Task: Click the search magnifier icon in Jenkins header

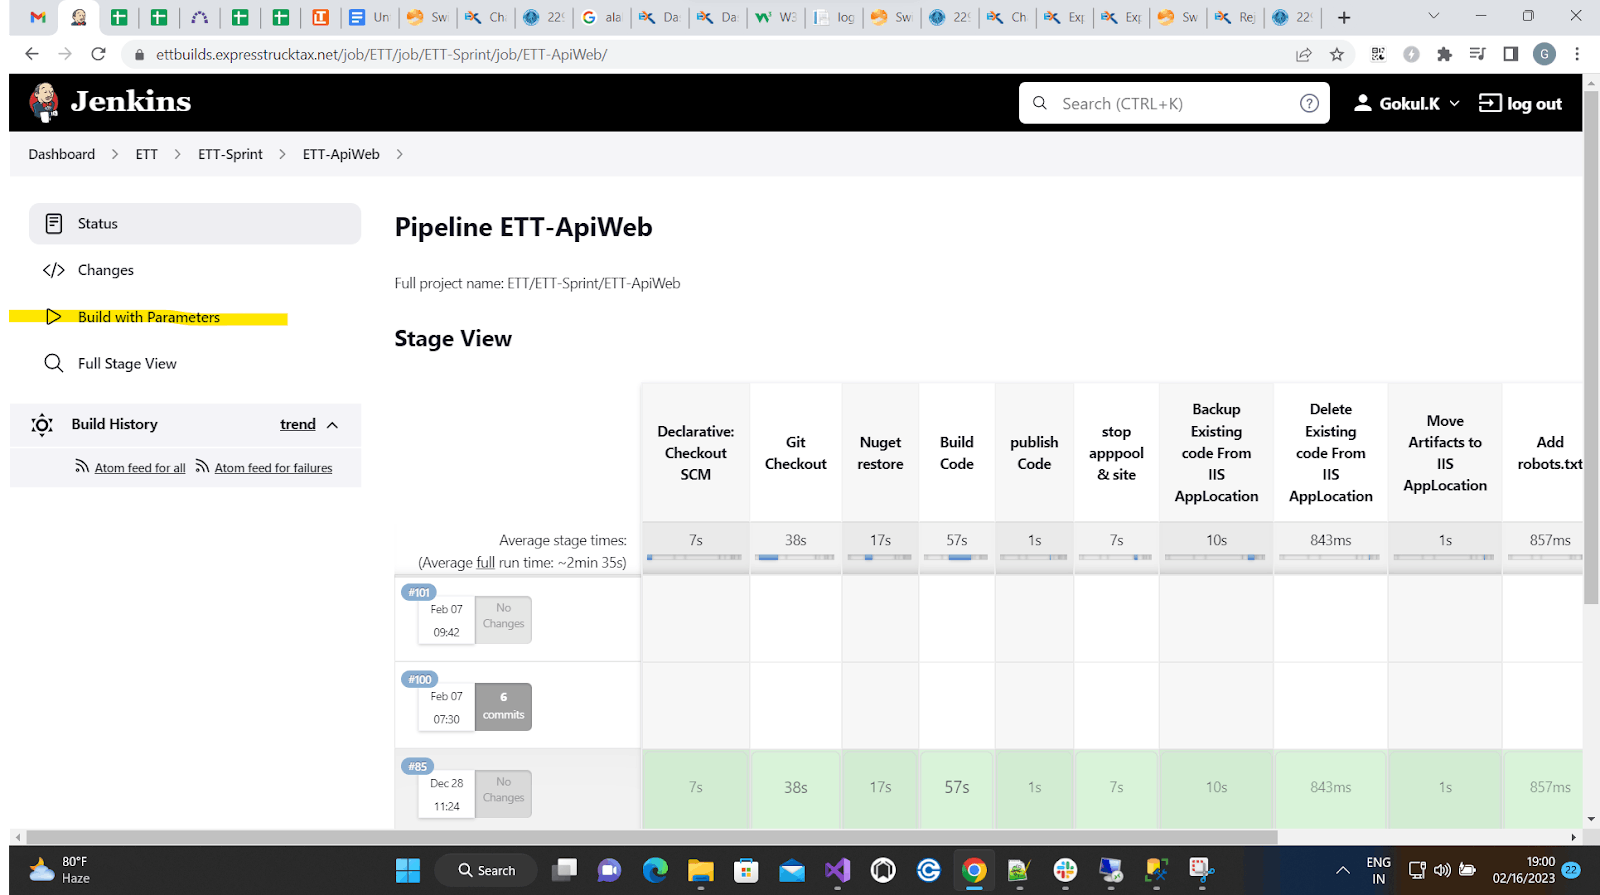Action: point(1040,103)
